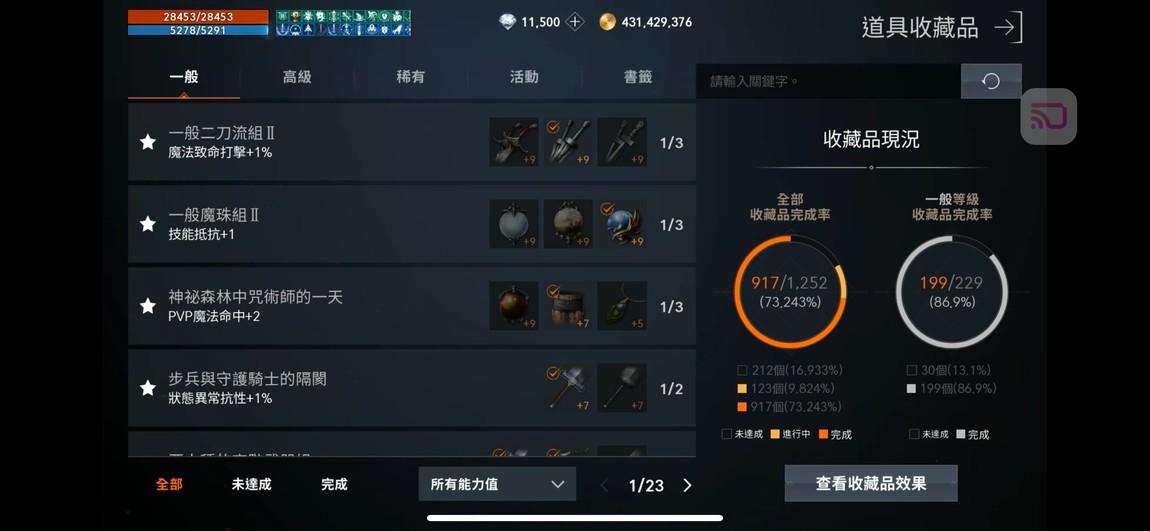
Task: Click the previous page arrow
Action: 604,486
